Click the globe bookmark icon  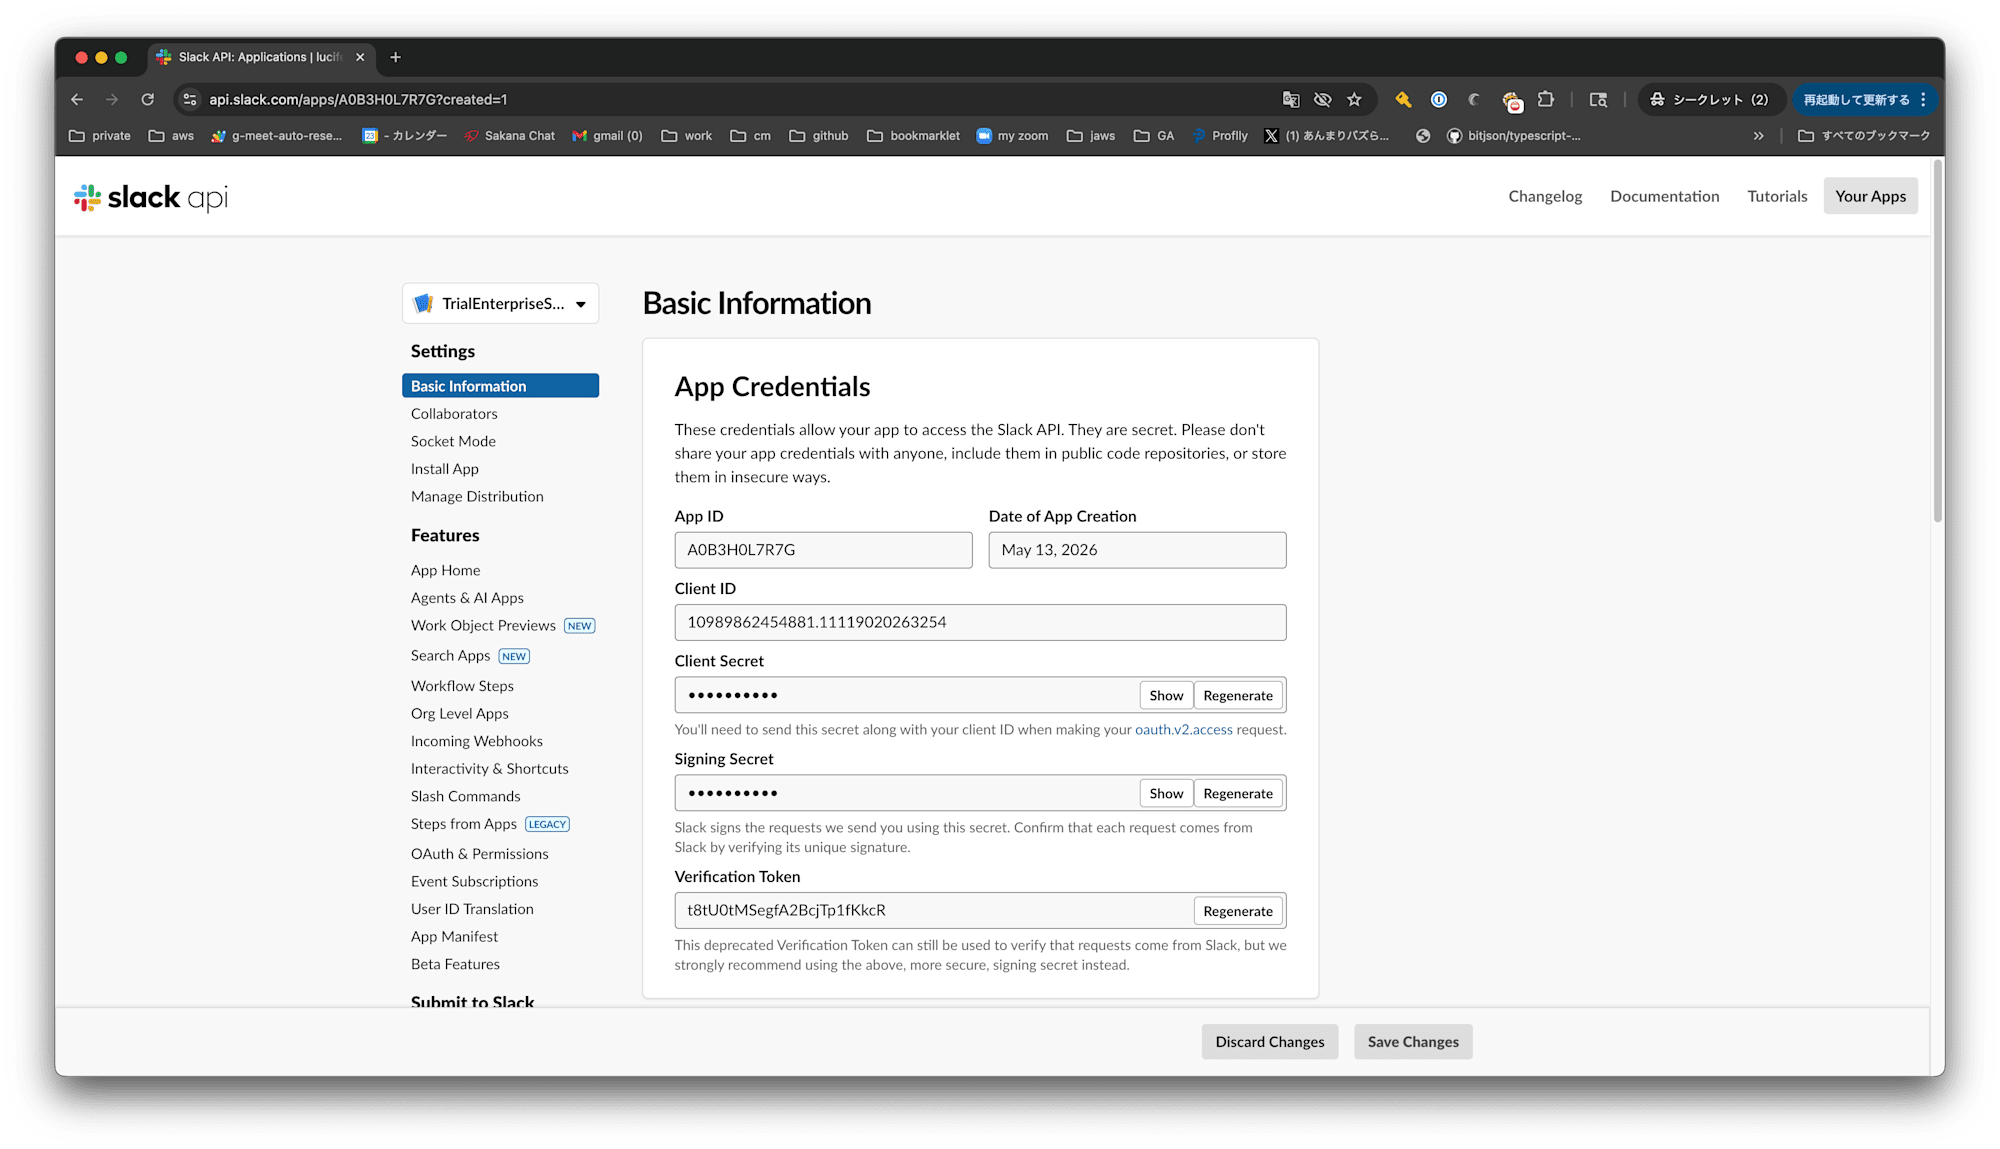pyautogui.click(x=1423, y=136)
